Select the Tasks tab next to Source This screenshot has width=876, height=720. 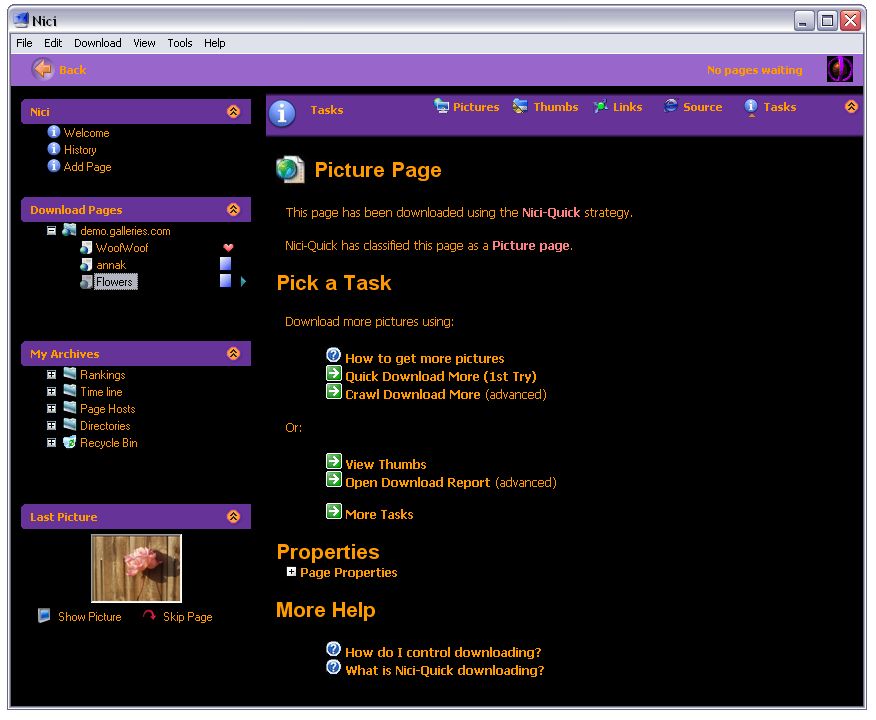pyautogui.click(x=770, y=106)
